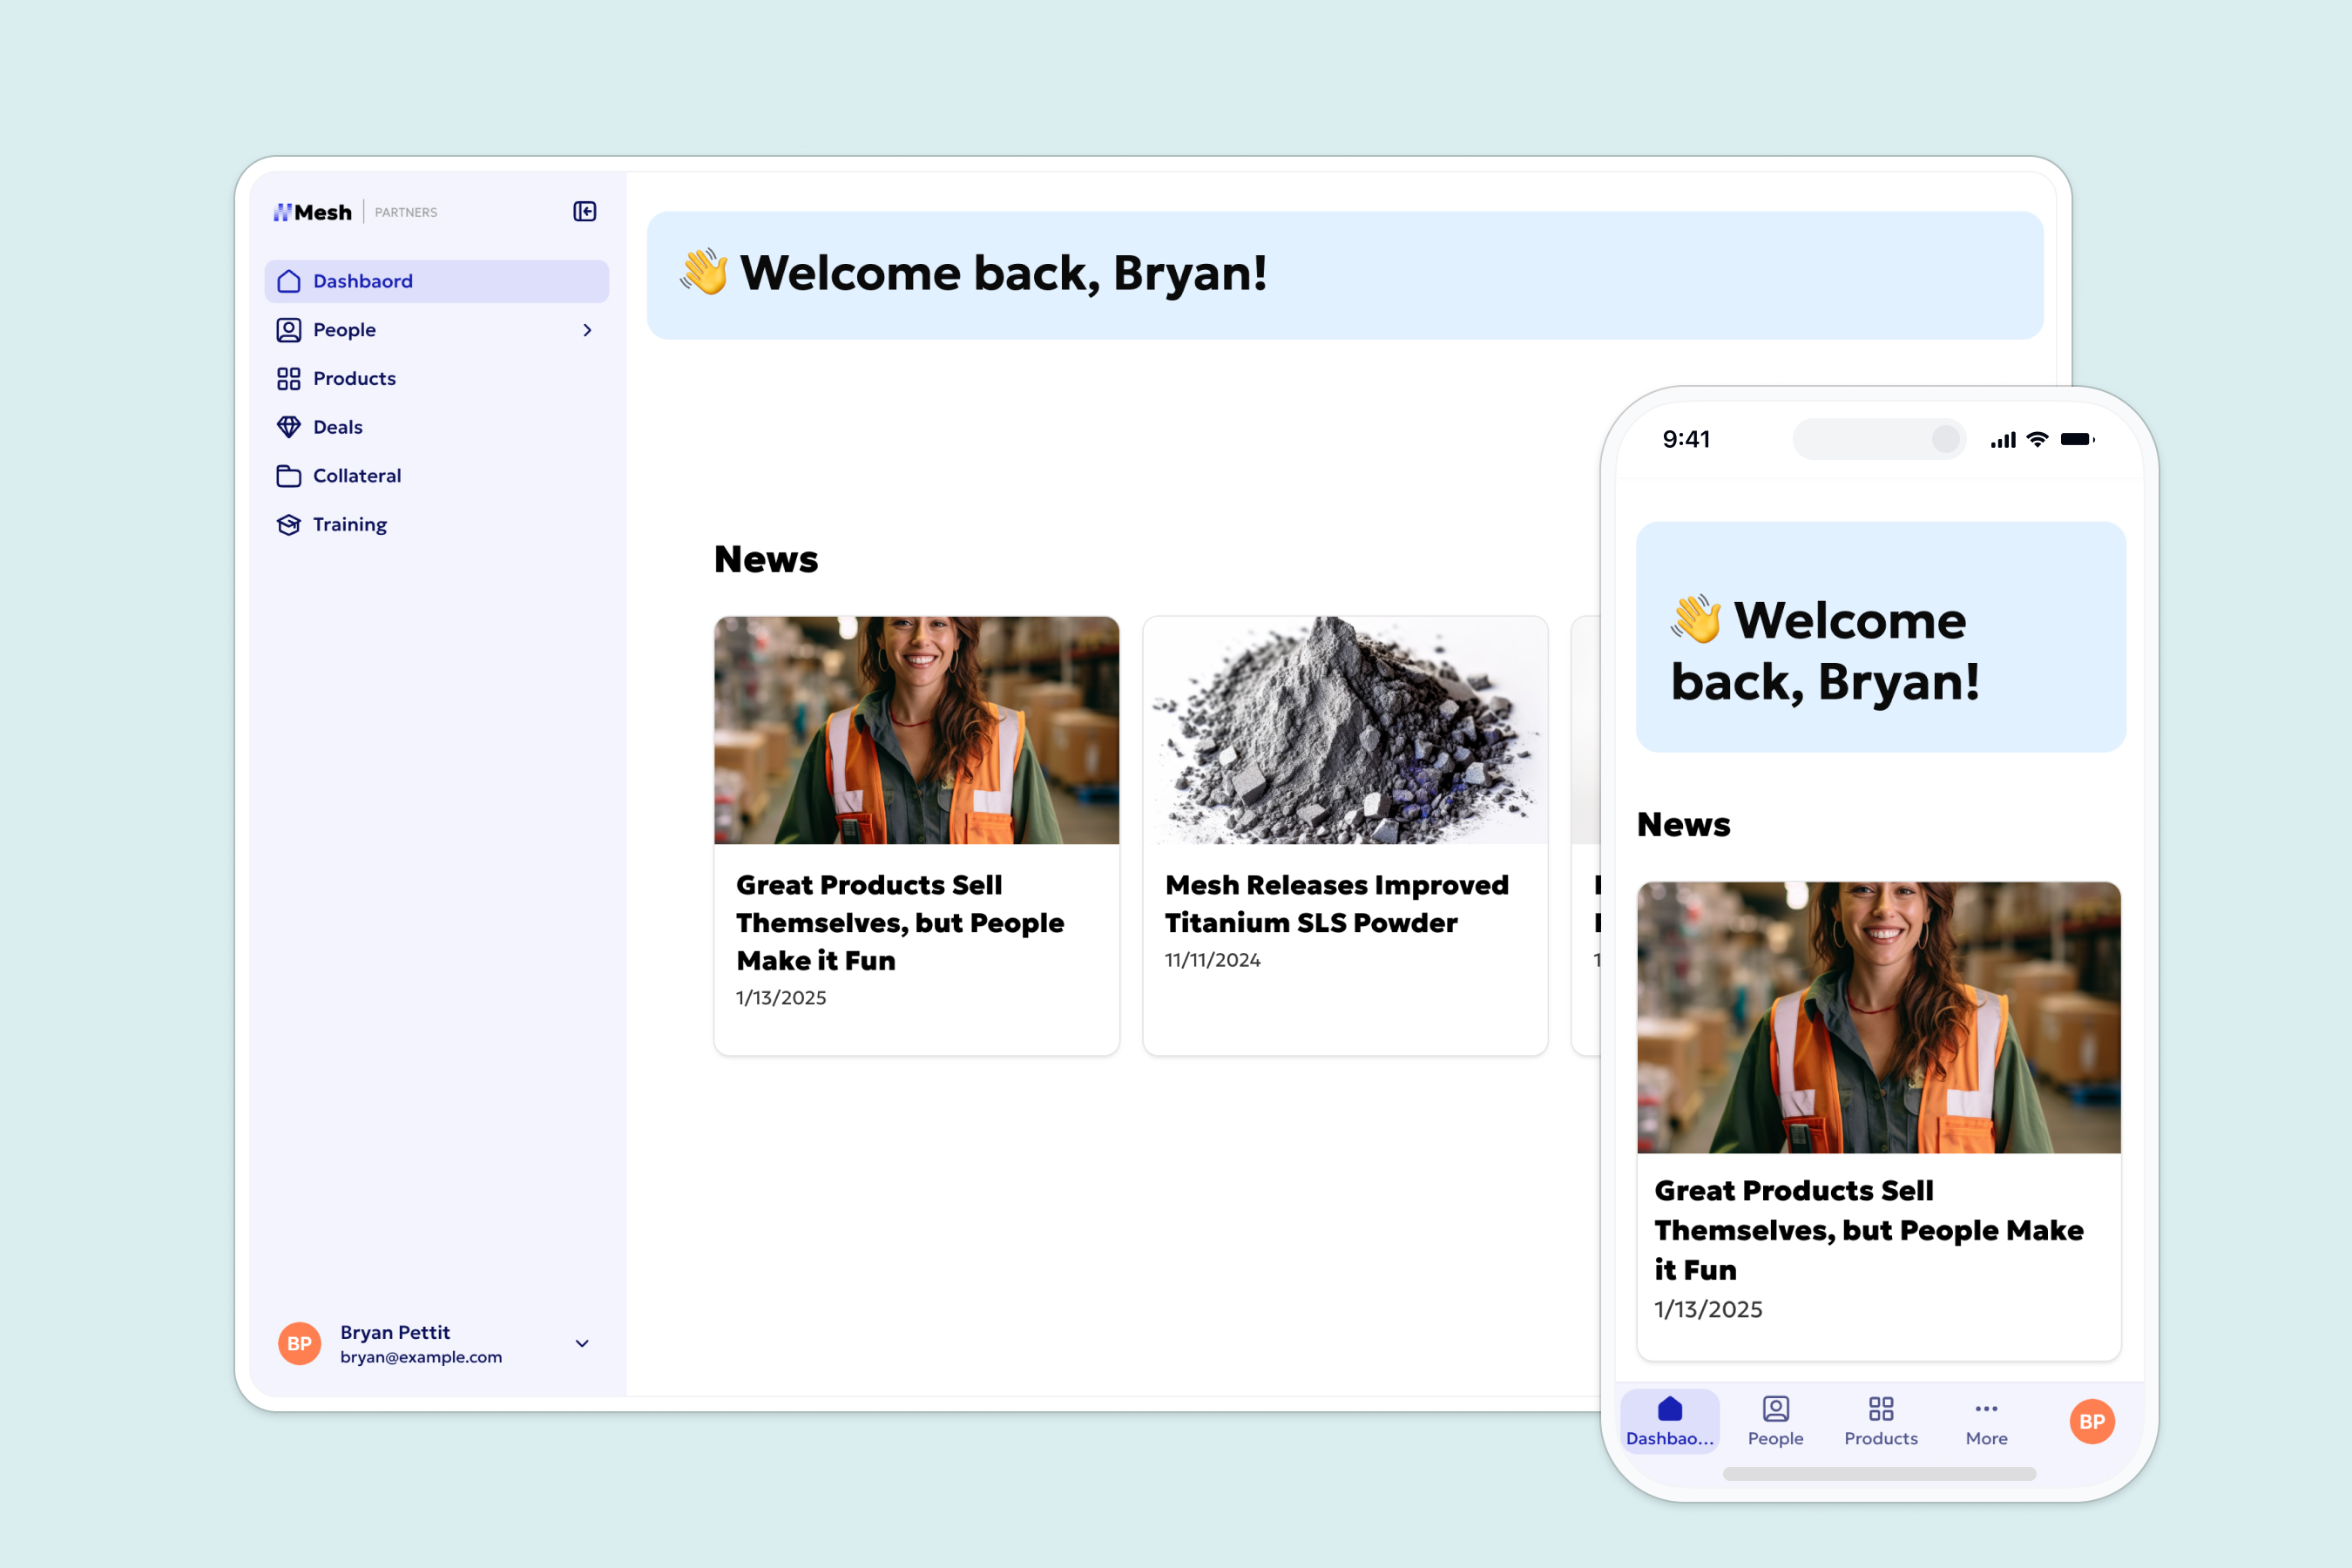This screenshot has height=1568, width=2352.
Task: Open Deals via the diamond icon
Action: [289, 427]
